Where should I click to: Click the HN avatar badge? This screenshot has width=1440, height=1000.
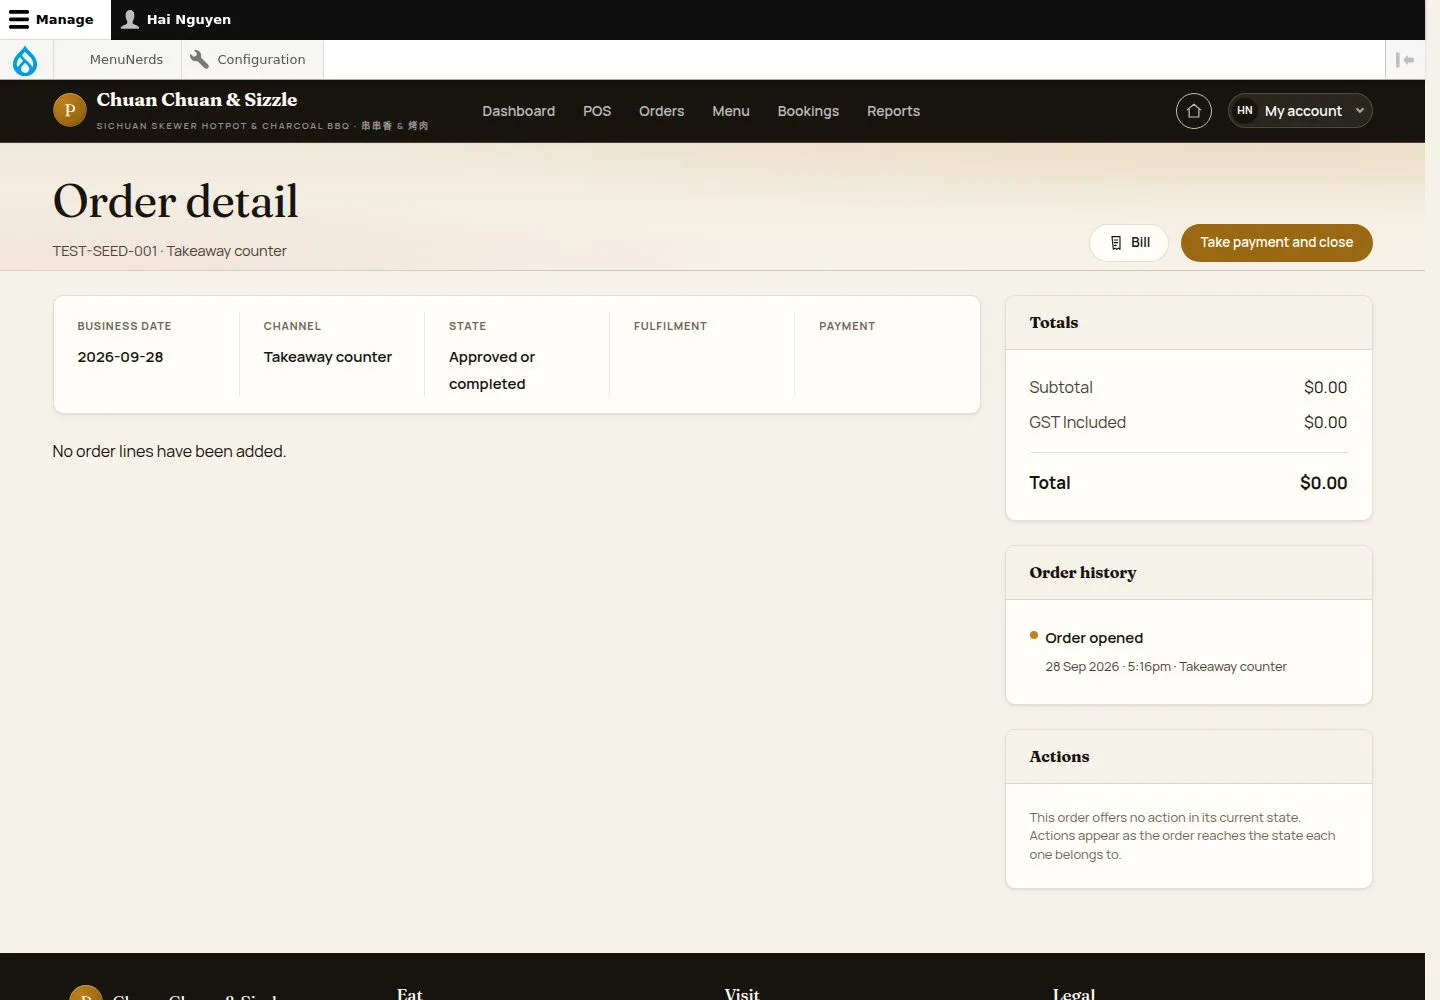tap(1244, 111)
